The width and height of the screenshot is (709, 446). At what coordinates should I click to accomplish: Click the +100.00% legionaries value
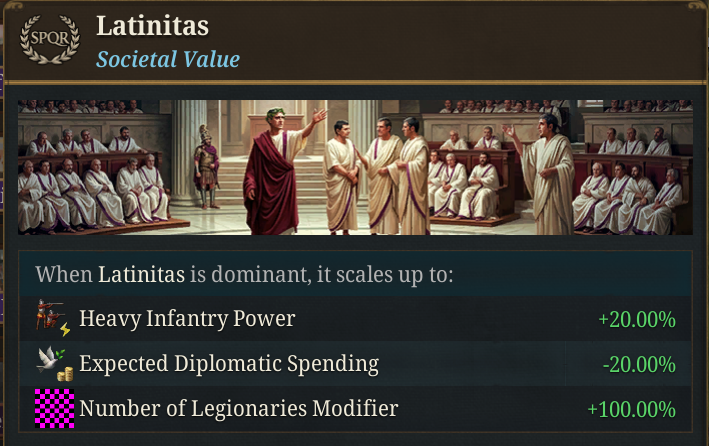pyautogui.click(x=631, y=409)
